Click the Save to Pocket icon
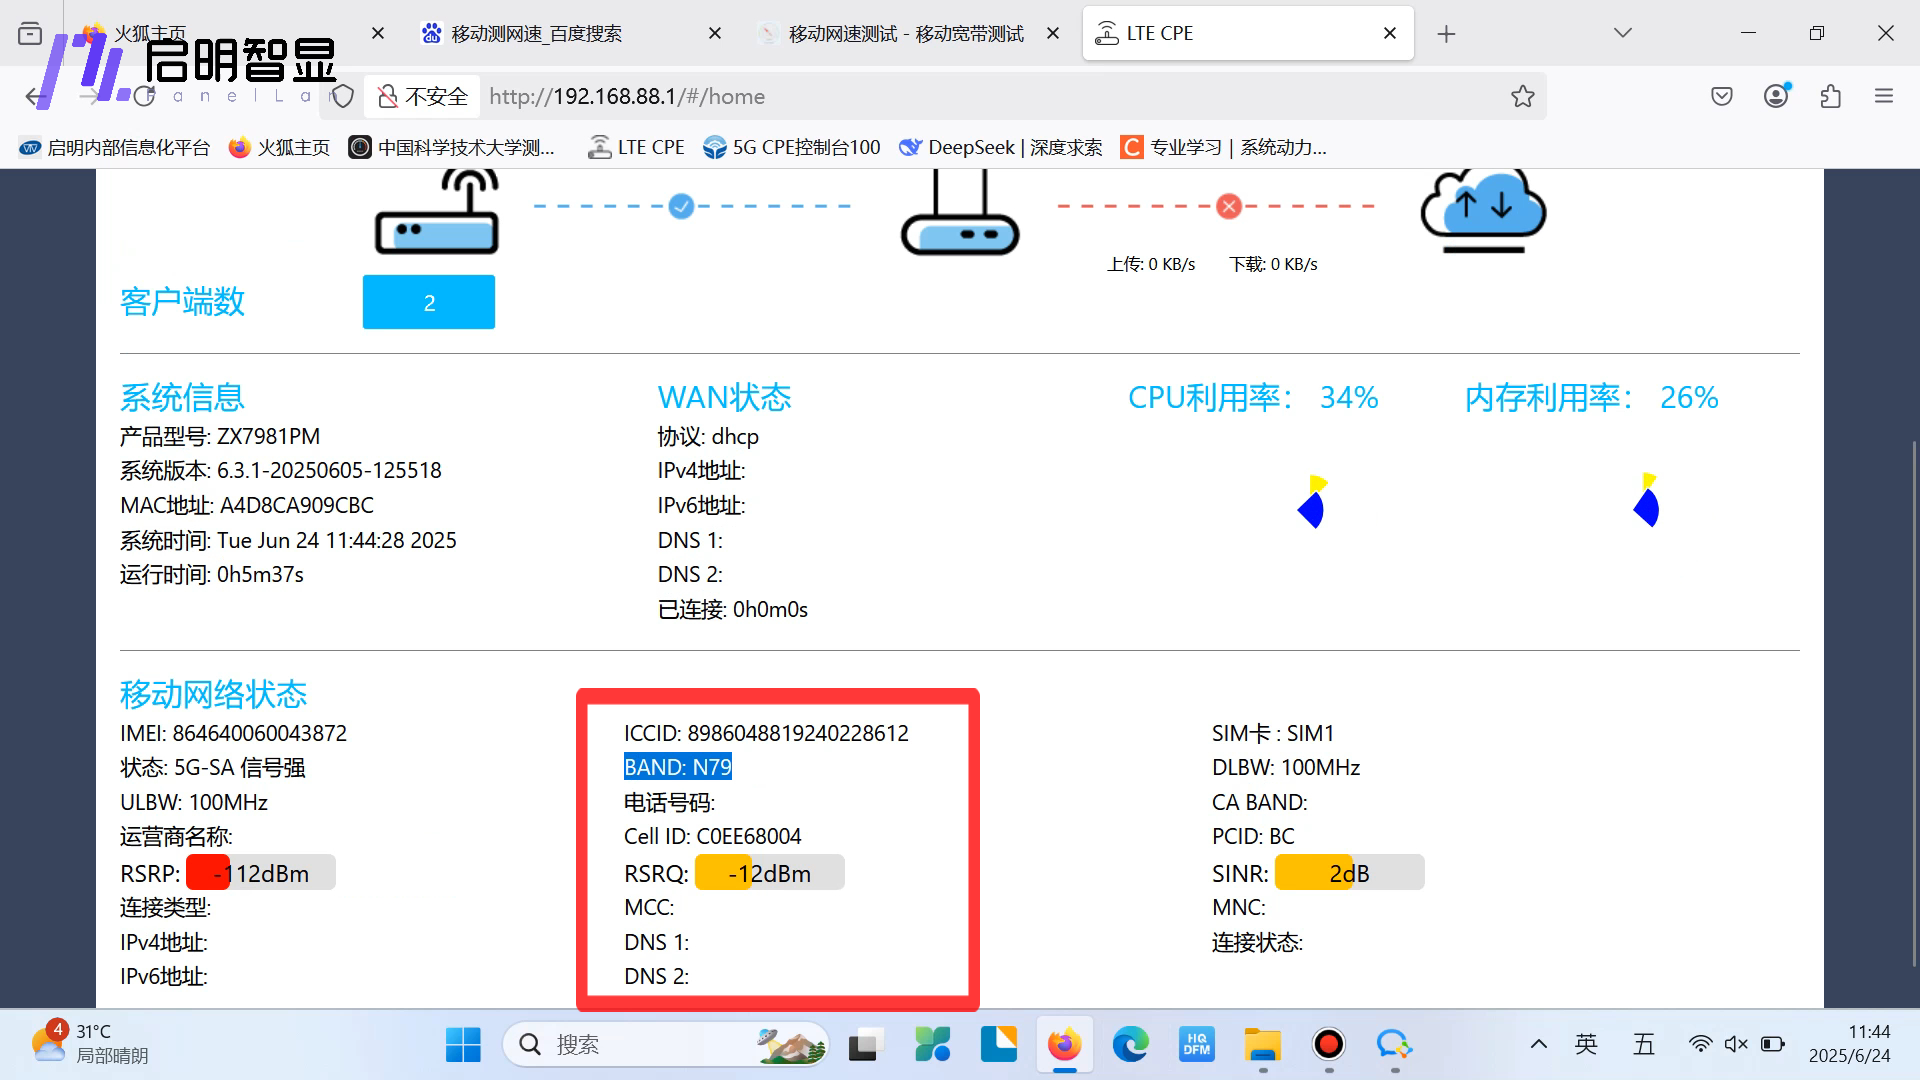 click(1721, 96)
